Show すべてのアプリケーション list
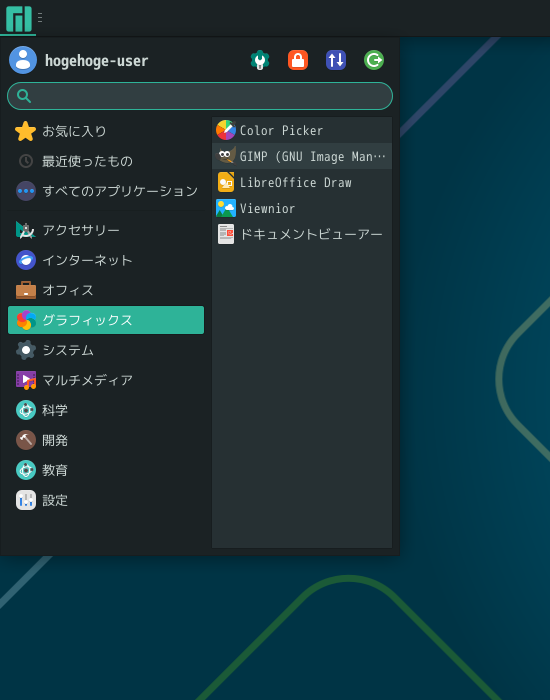550x700 pixels. coord(106,191)
